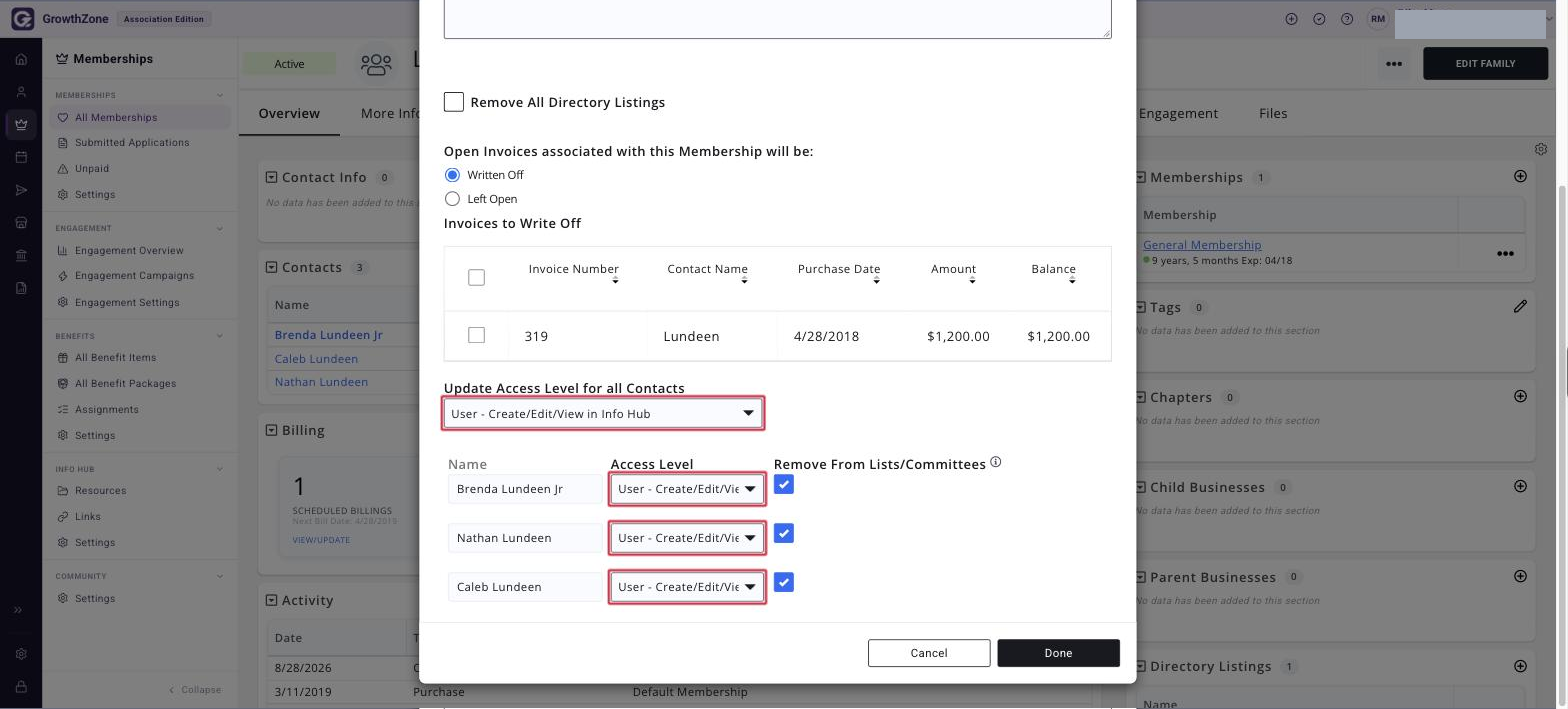Viewport: 1568px width, 709px height.
Task: Expand left rail with double-chevron icon
Action: tap(18, 610)
